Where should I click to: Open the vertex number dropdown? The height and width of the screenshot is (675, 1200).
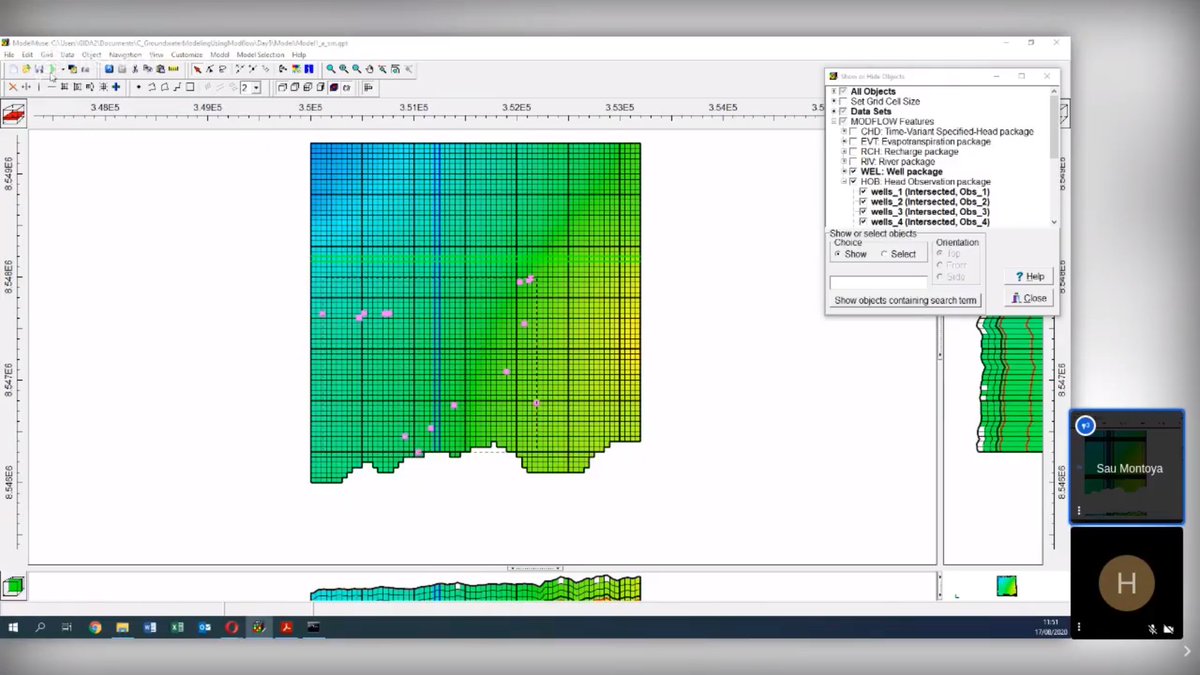(x=255, y=87)
